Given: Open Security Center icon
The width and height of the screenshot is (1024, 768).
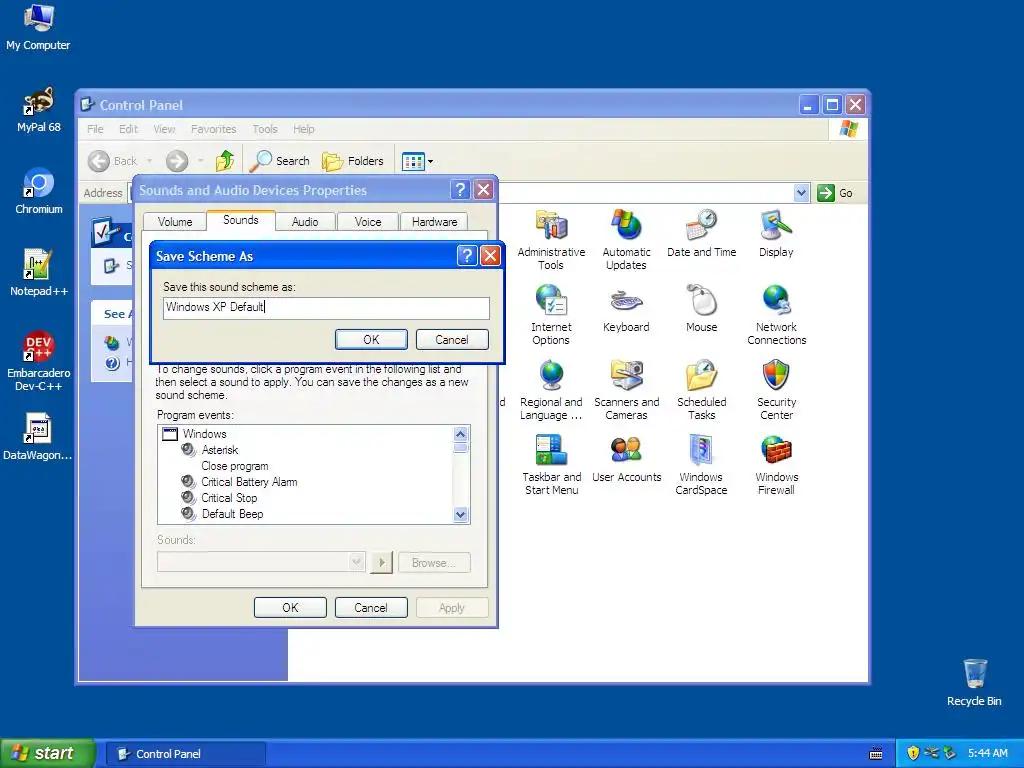Looking at the screenshot, I should [x=776, y=389].
